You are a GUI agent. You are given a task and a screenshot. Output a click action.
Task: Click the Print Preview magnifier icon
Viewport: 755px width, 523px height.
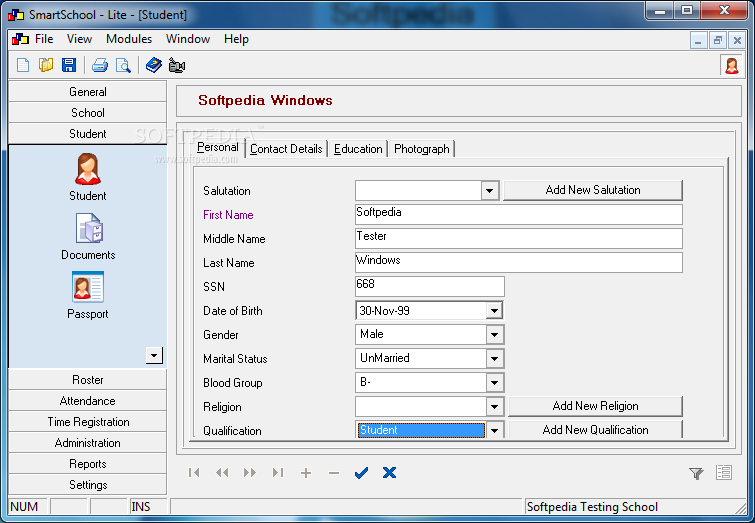click(123, 65)
